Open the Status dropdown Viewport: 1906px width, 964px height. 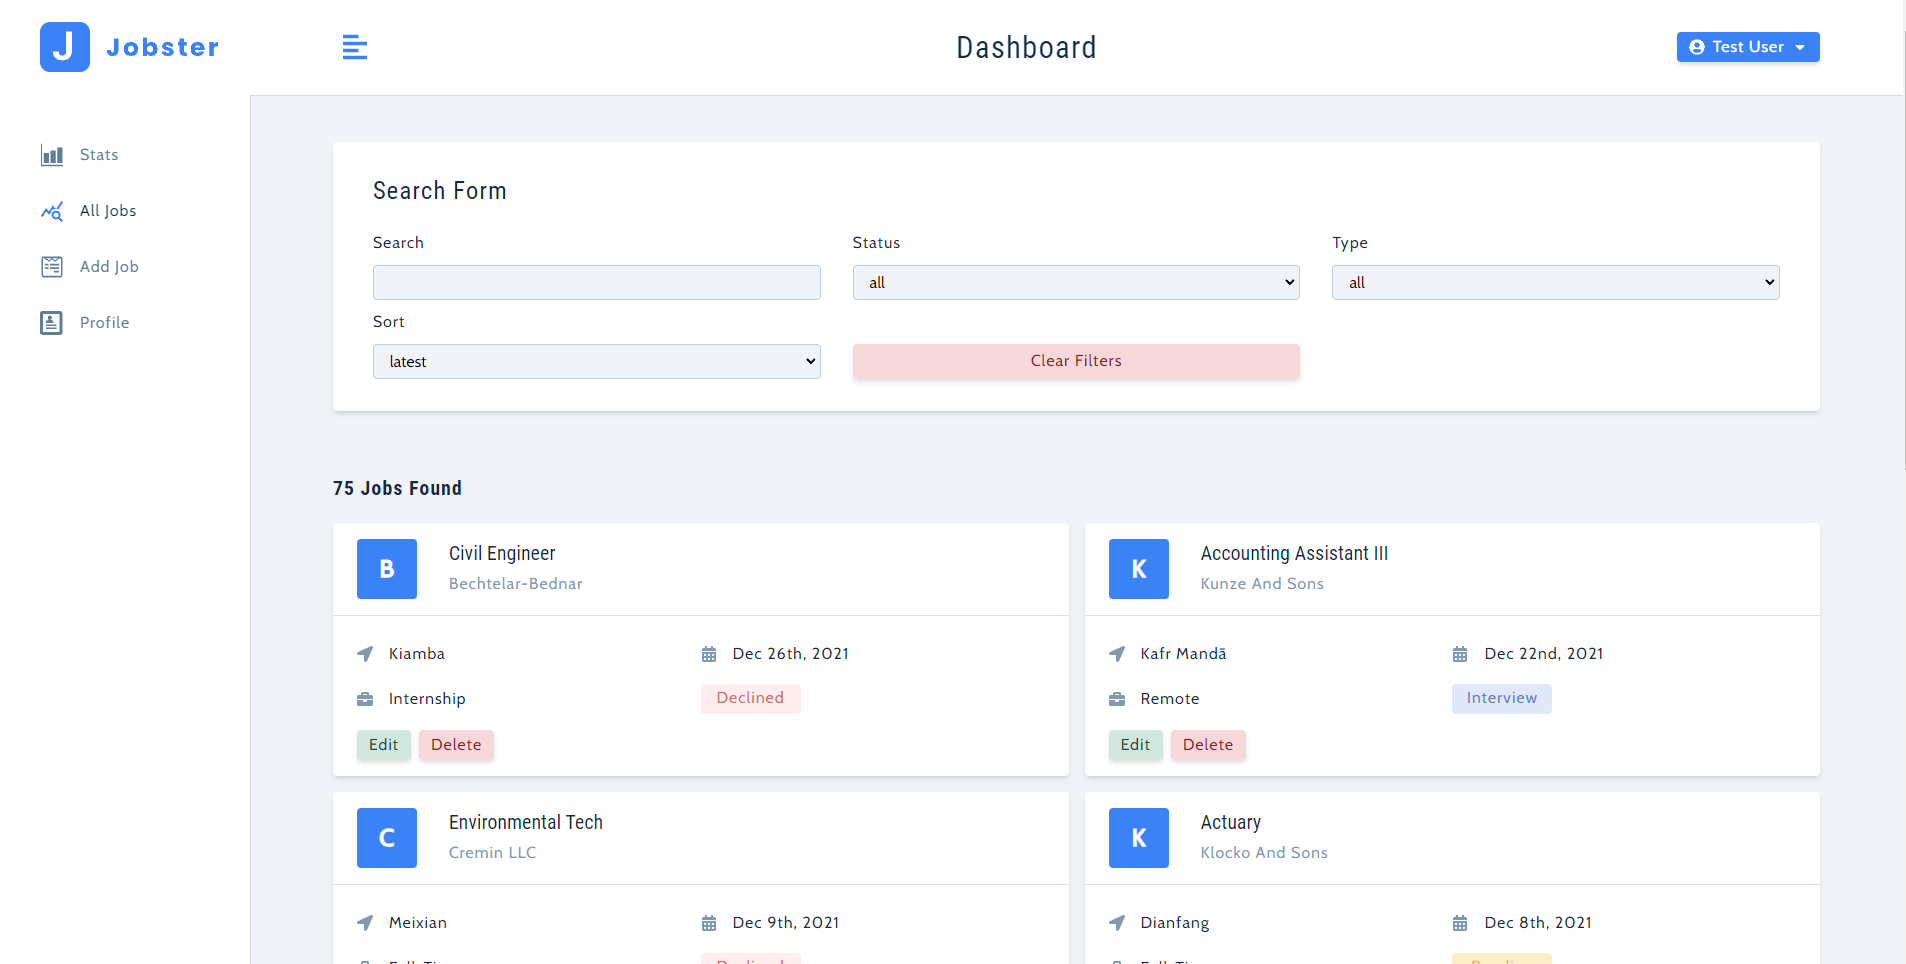click(x=1075, y=283)
